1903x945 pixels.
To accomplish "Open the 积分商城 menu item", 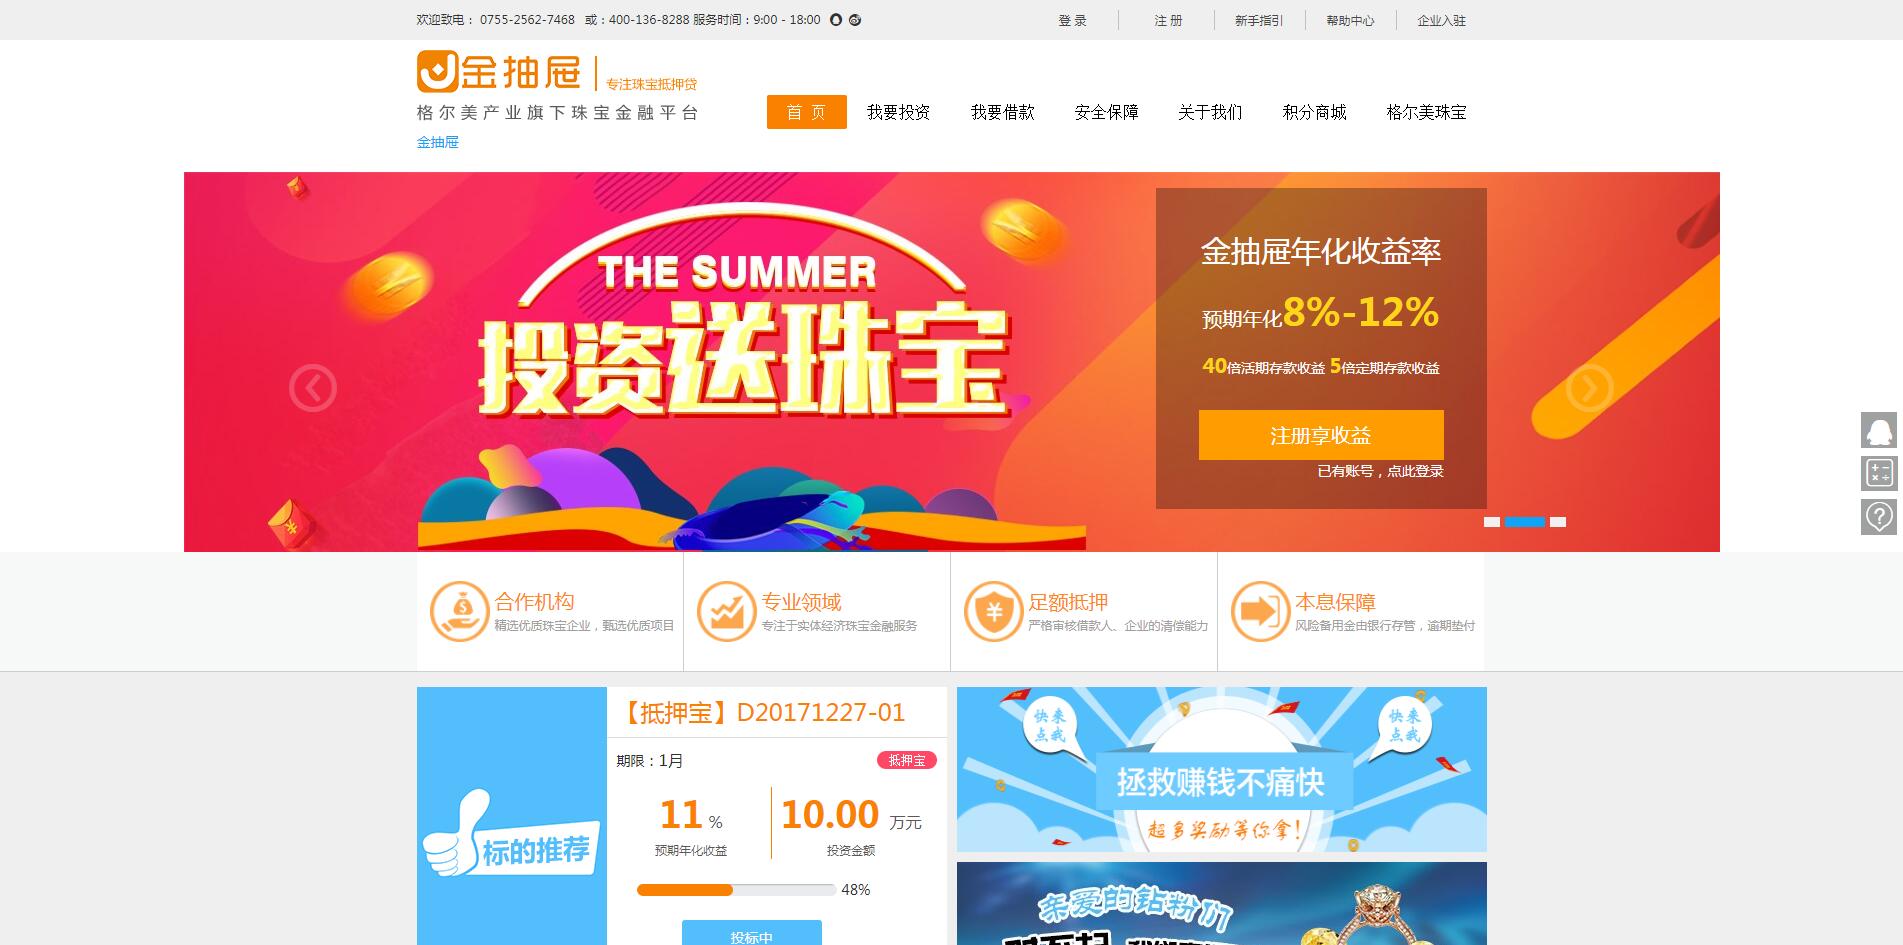I will (x=1314, y=112).
